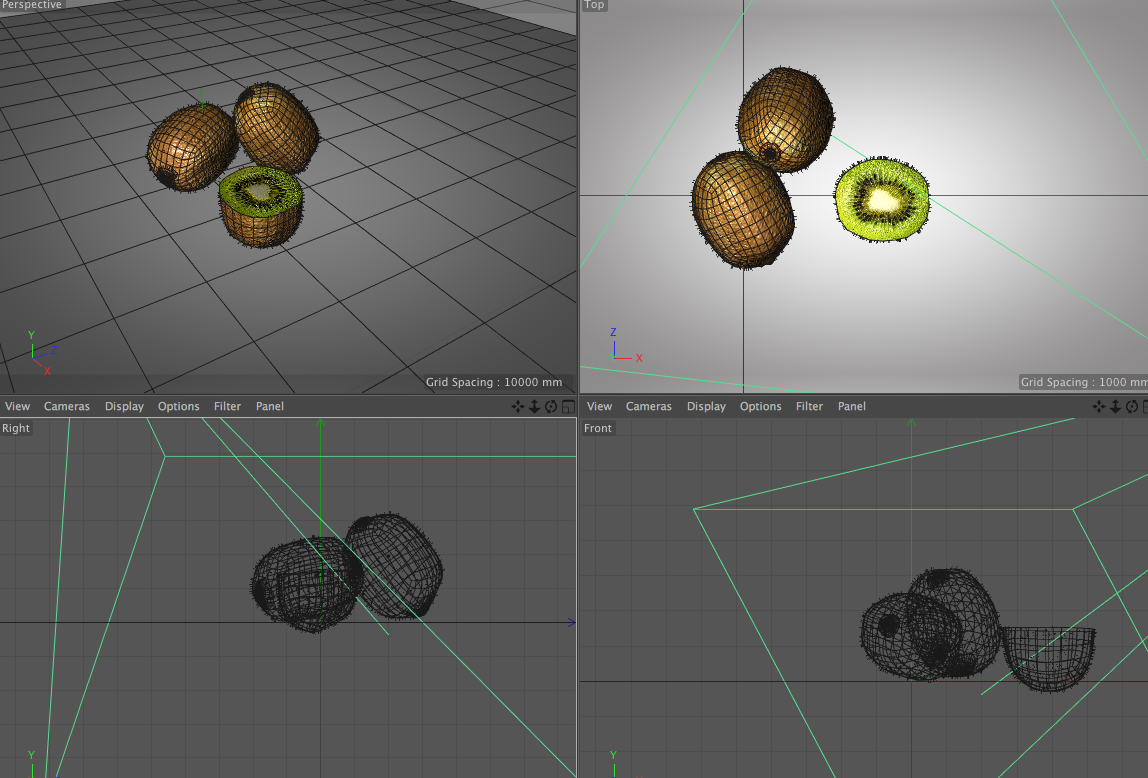Select the sliced kiwi half in Perspective view

pos(261,206)
